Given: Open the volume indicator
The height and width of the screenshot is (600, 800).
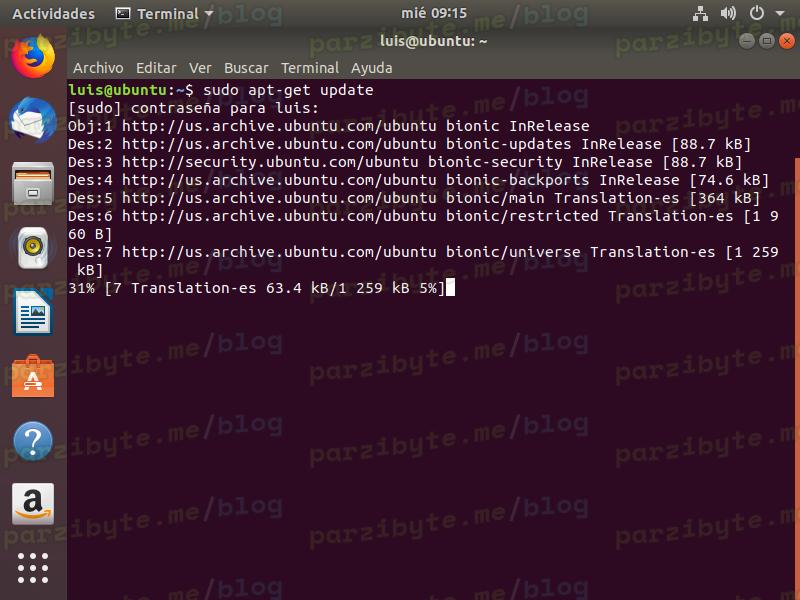Looking at the screenshot, I should 728,14.
